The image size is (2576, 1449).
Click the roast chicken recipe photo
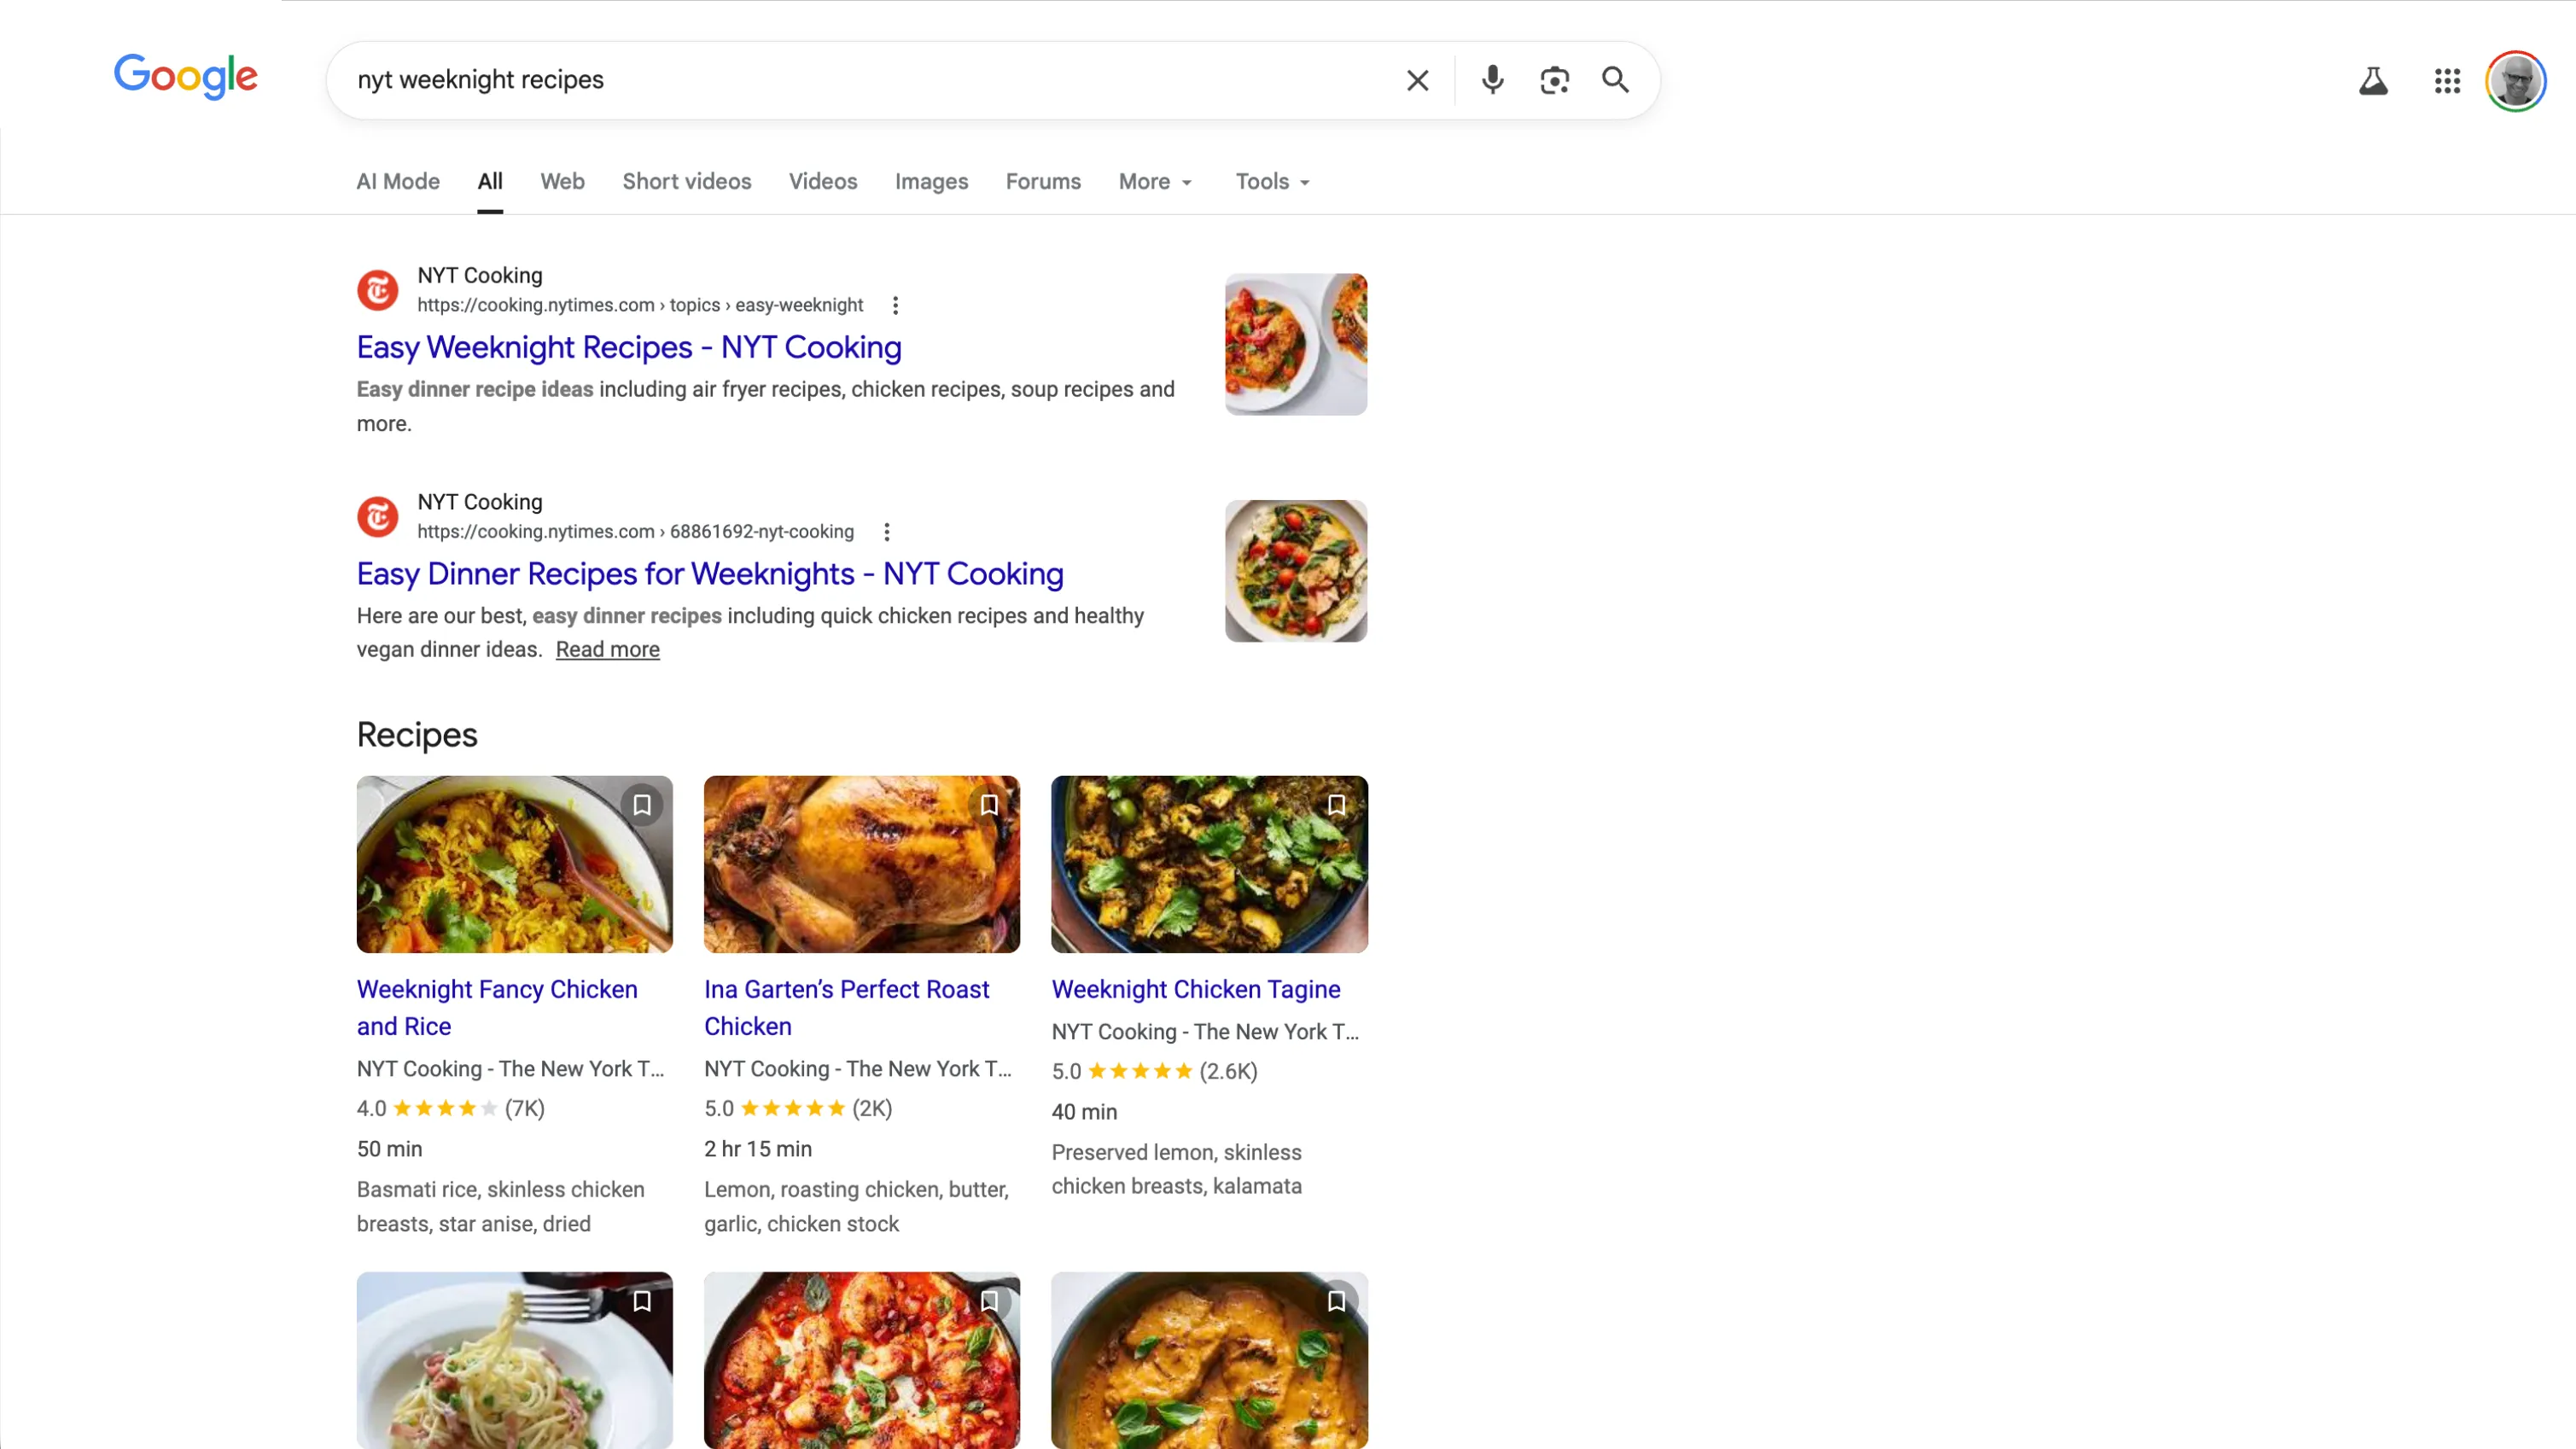click(x=861, y=864)
